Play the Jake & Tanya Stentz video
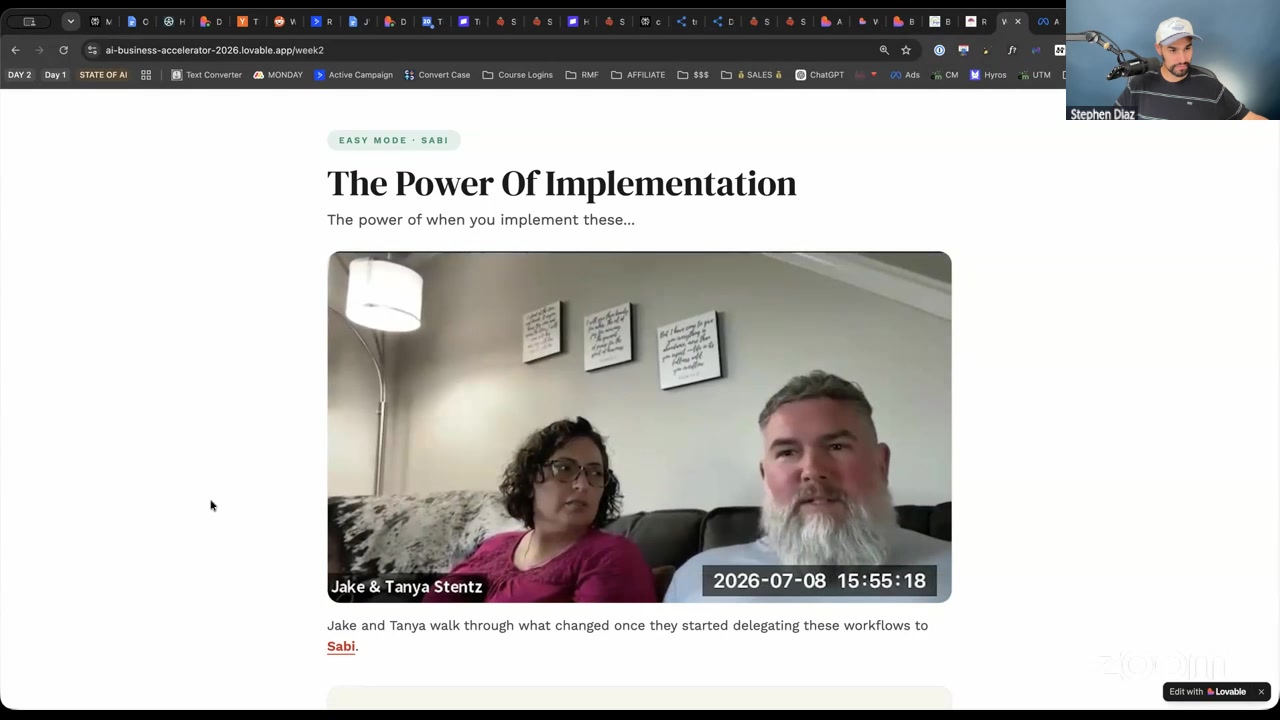This screenshot has height=720, width=1280. pyautogui.click(x=639, y=427)
